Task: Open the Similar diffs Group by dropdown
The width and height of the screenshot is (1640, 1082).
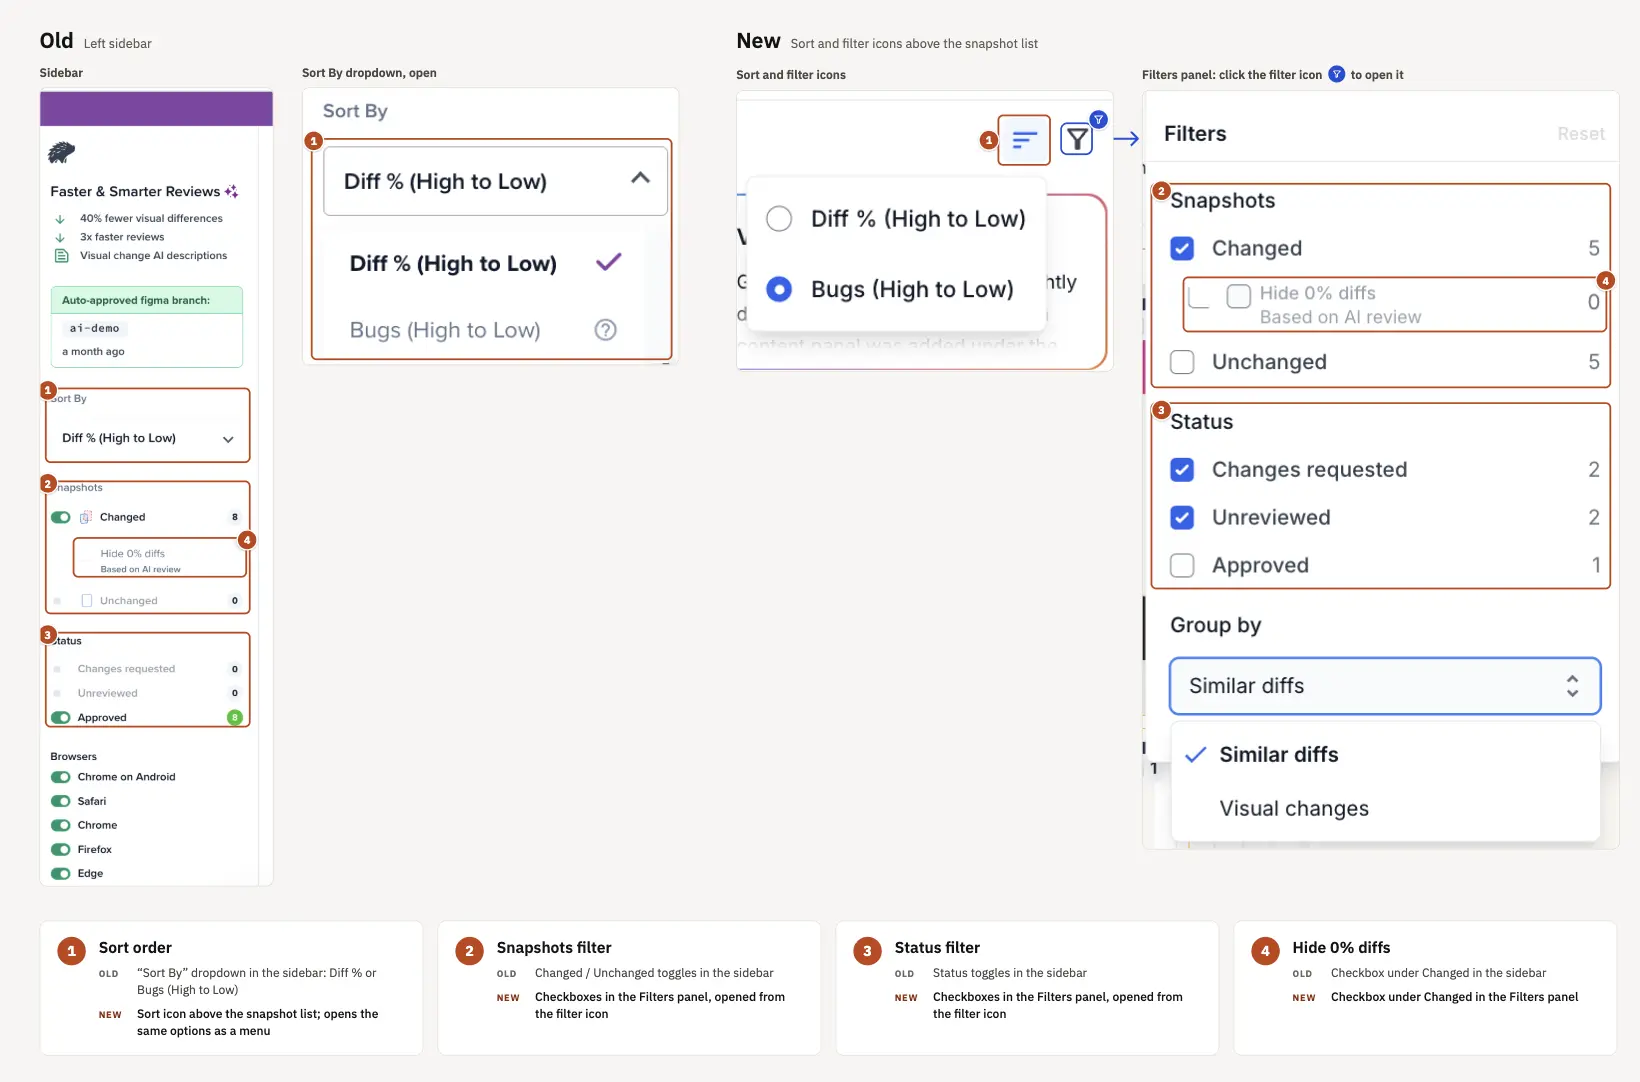Action: coord(1385,686)
